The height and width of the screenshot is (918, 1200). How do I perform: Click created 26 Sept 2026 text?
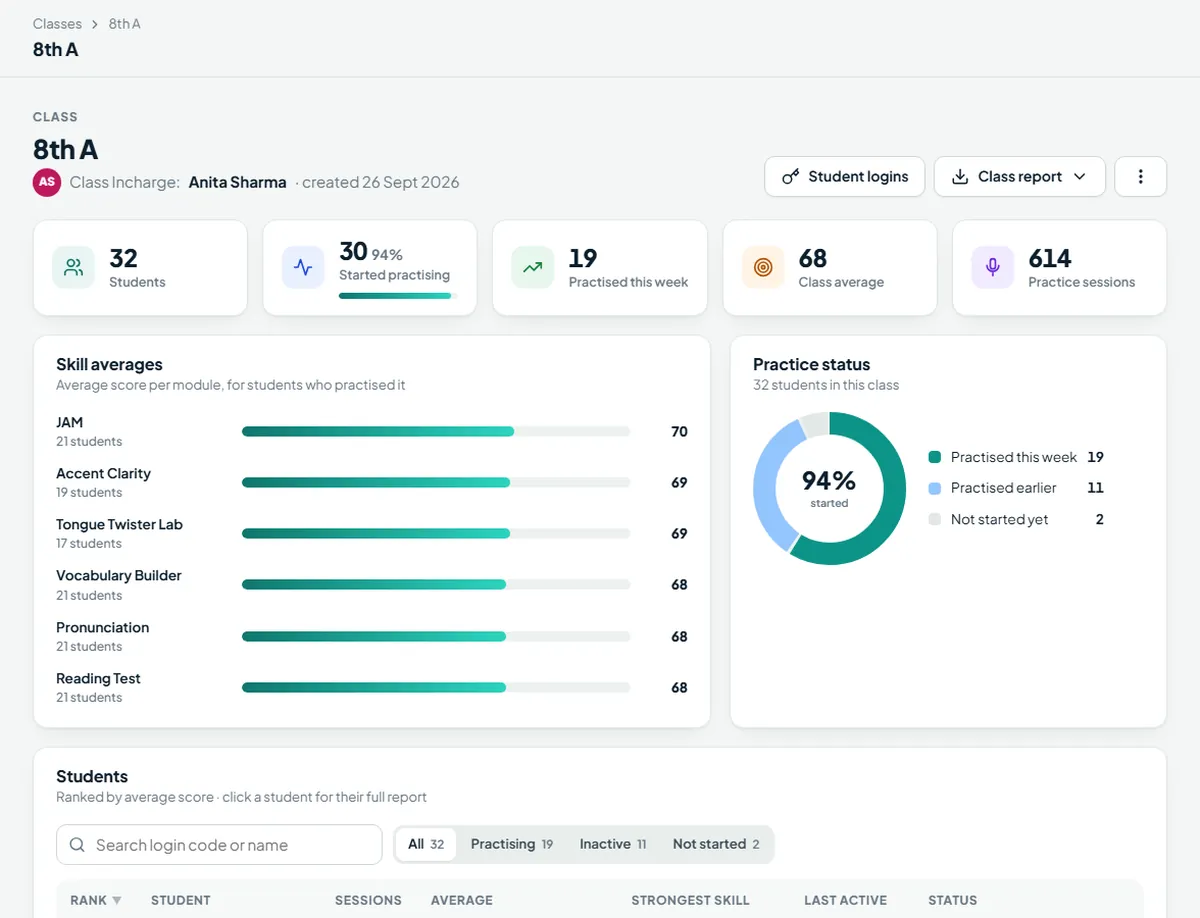coord(380,182)
